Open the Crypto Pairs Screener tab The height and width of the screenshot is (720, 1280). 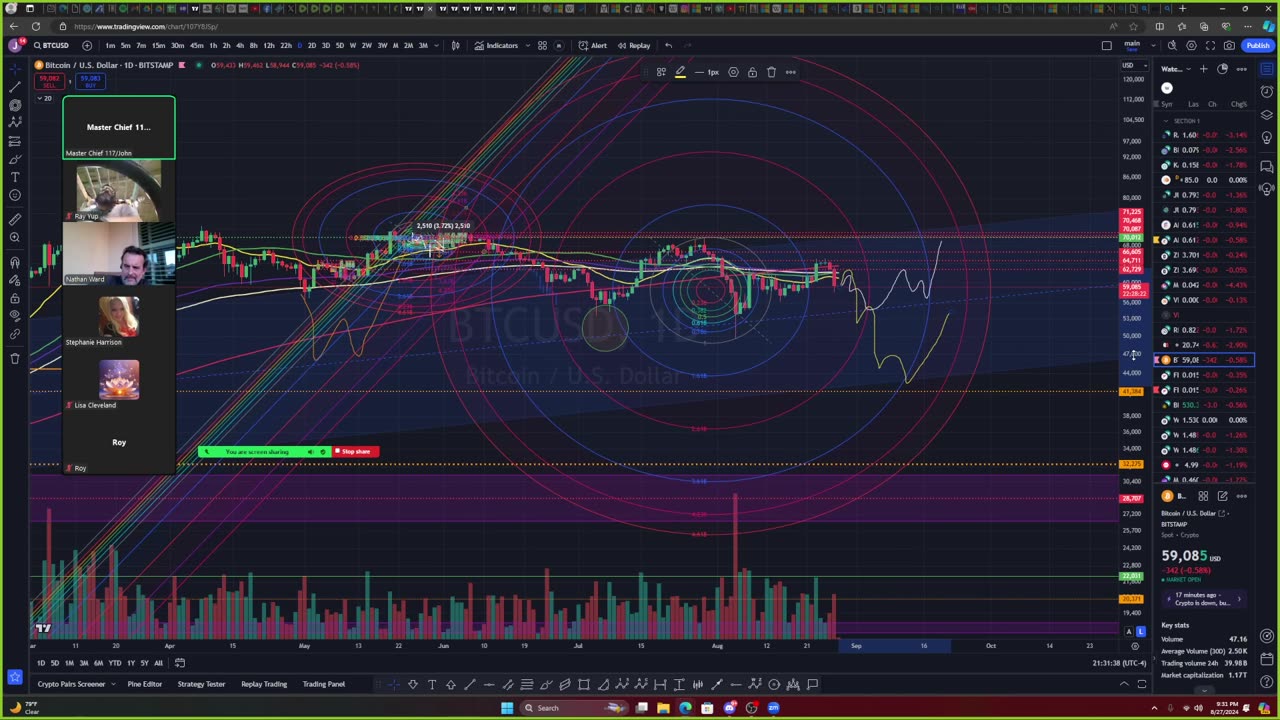coord(71,684)
